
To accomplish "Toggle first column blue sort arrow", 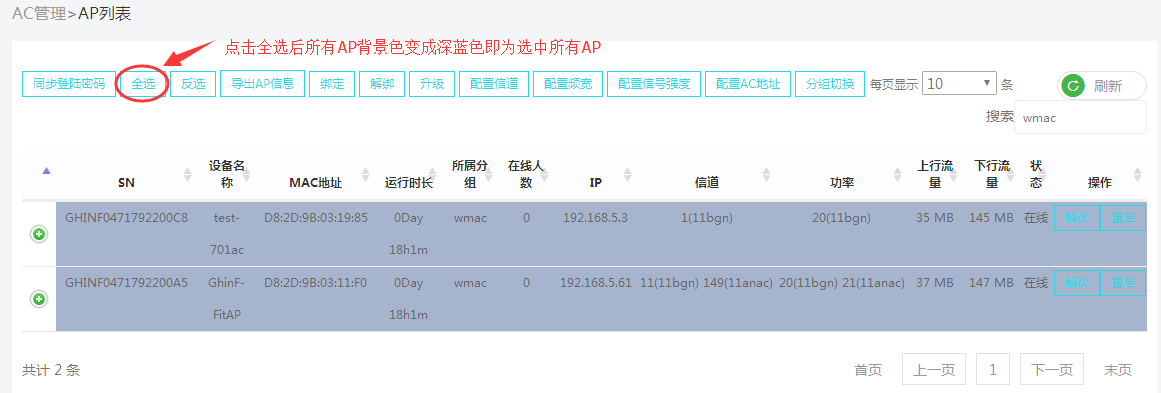I will pos(47,171).
